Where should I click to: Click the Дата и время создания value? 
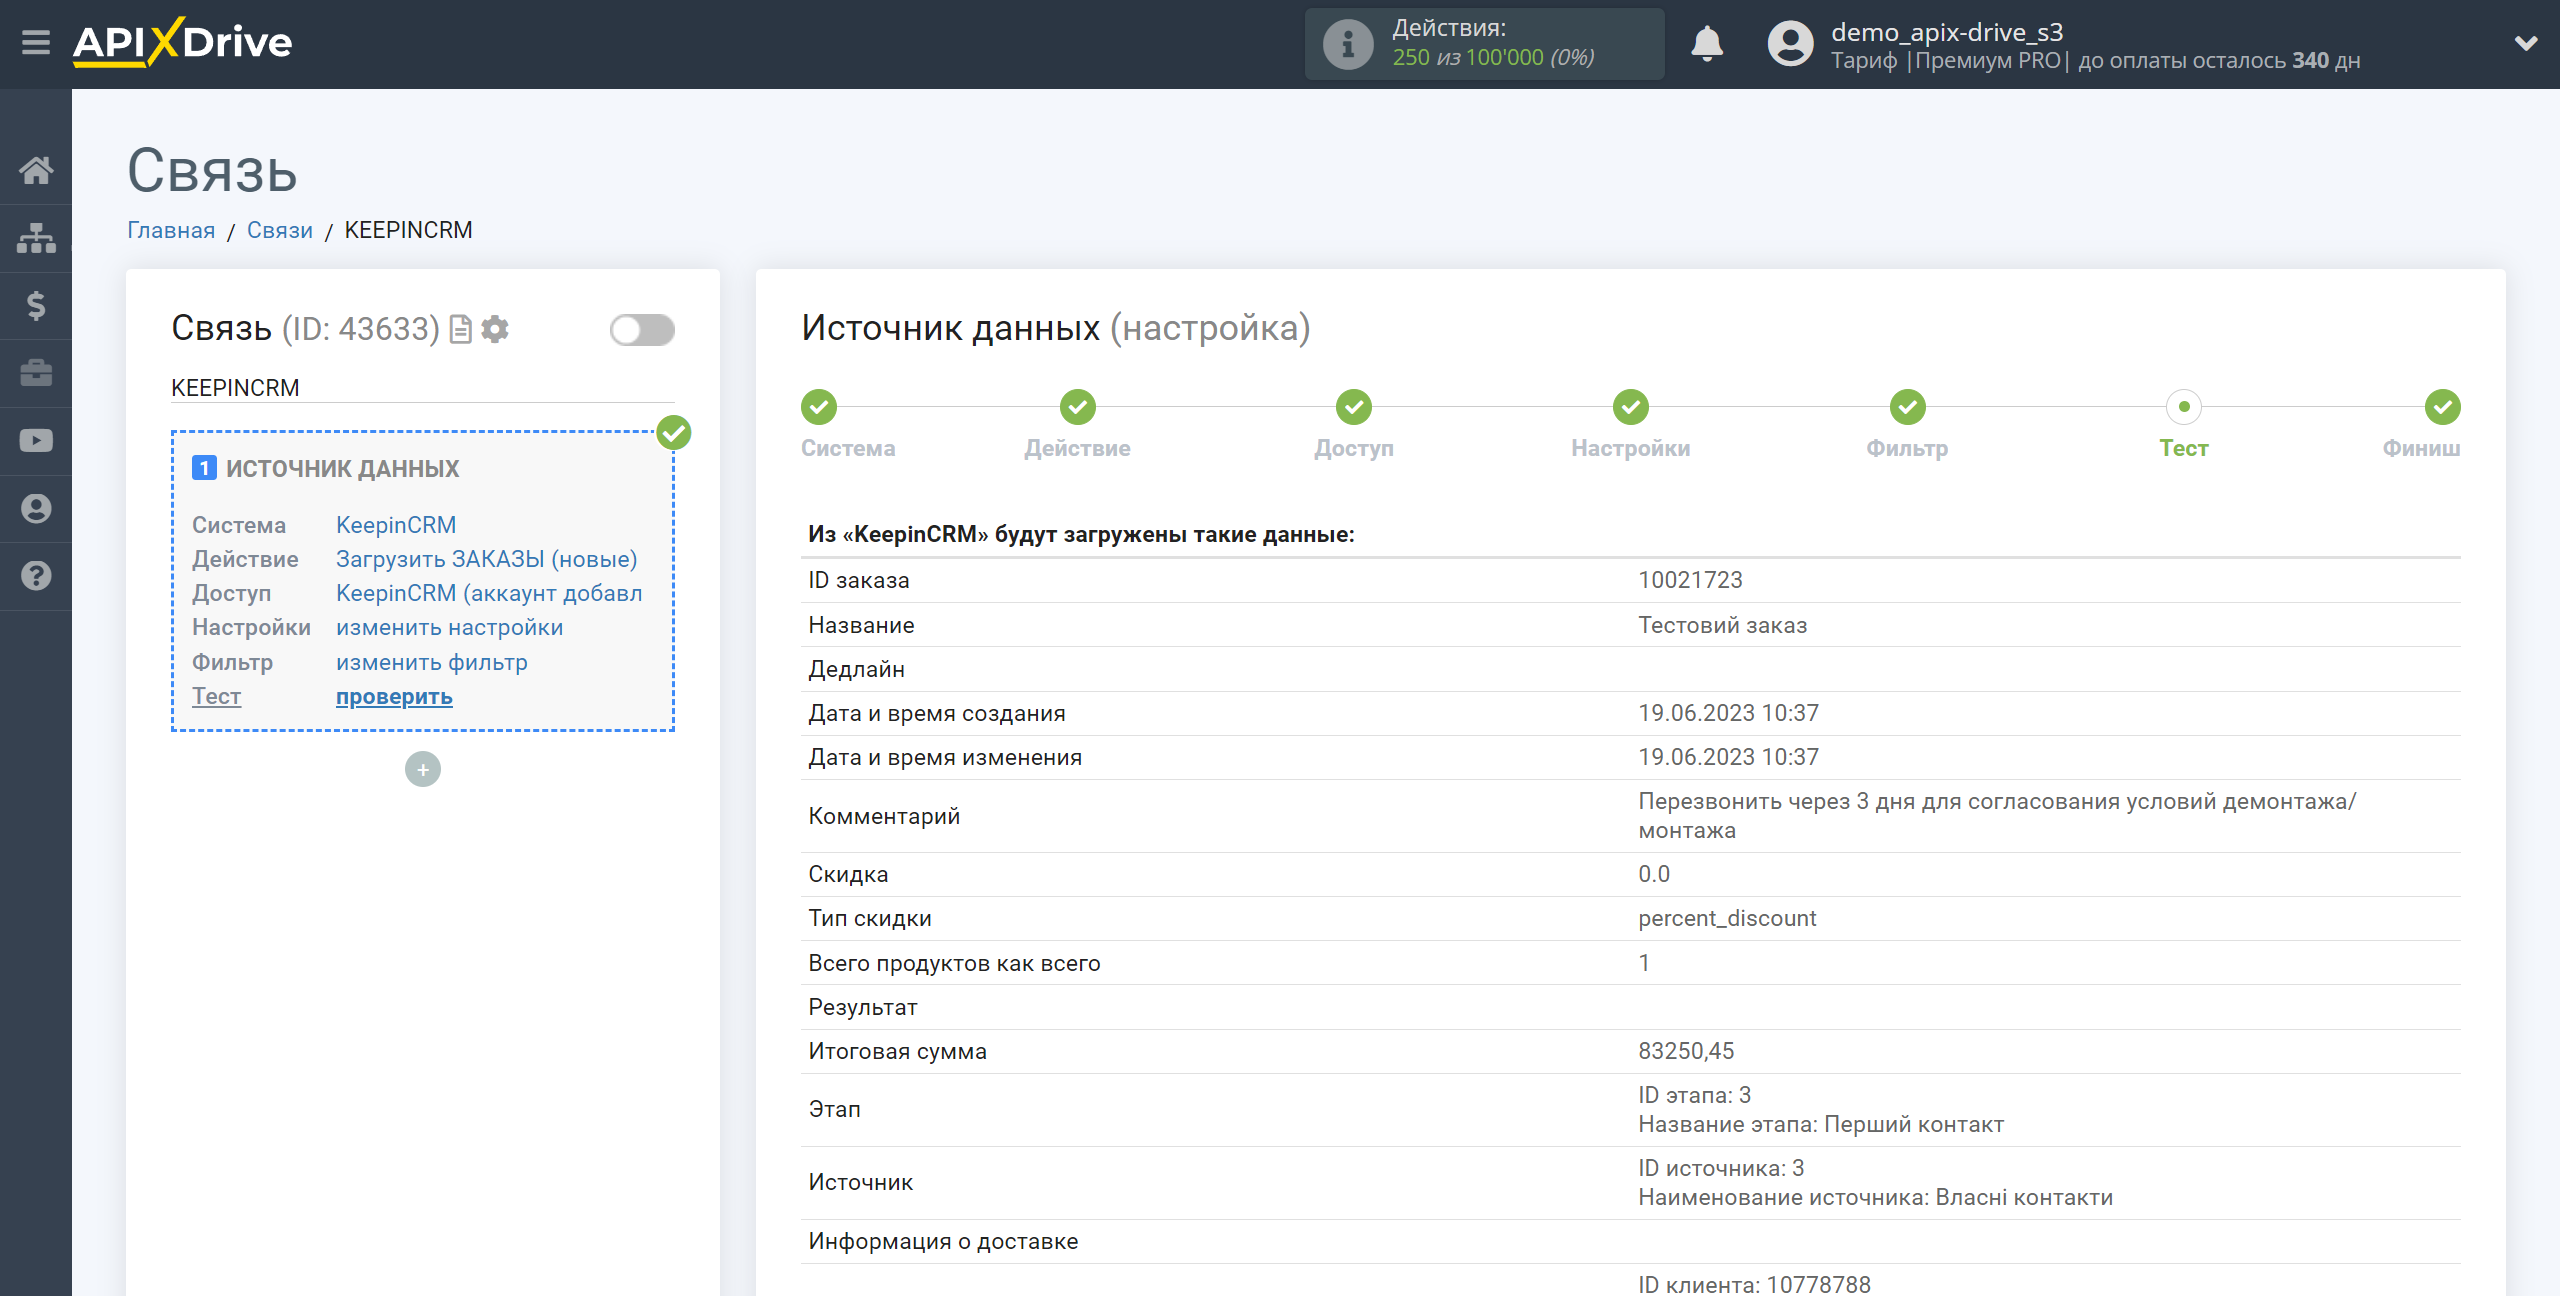coord(1728,713)
